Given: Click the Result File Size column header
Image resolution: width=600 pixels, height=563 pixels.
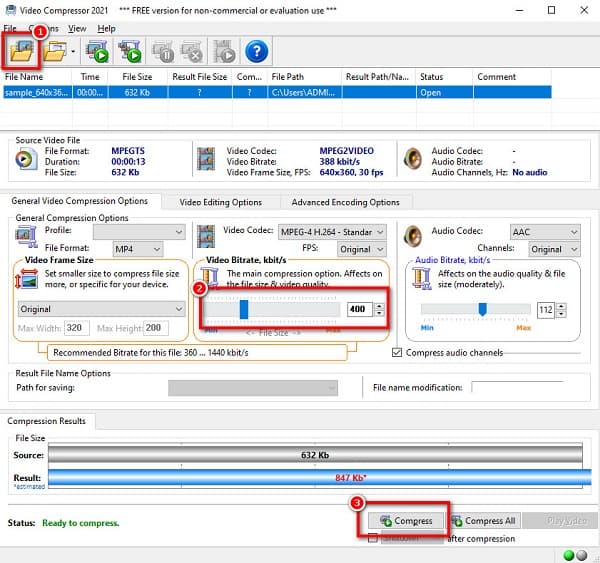Looking at the screenshot, I should click(x=200, y=77).
